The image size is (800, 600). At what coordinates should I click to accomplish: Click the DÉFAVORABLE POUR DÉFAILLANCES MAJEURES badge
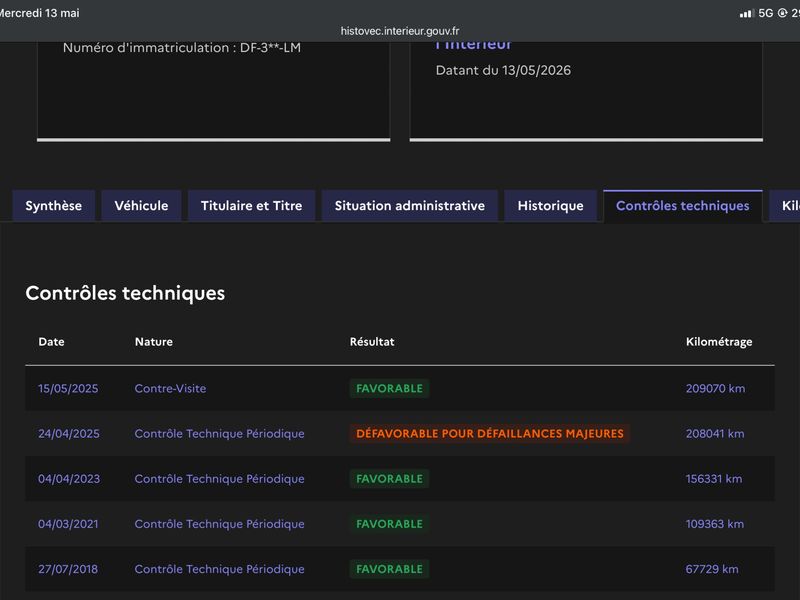pyautogui.click(x=490, y=434)
